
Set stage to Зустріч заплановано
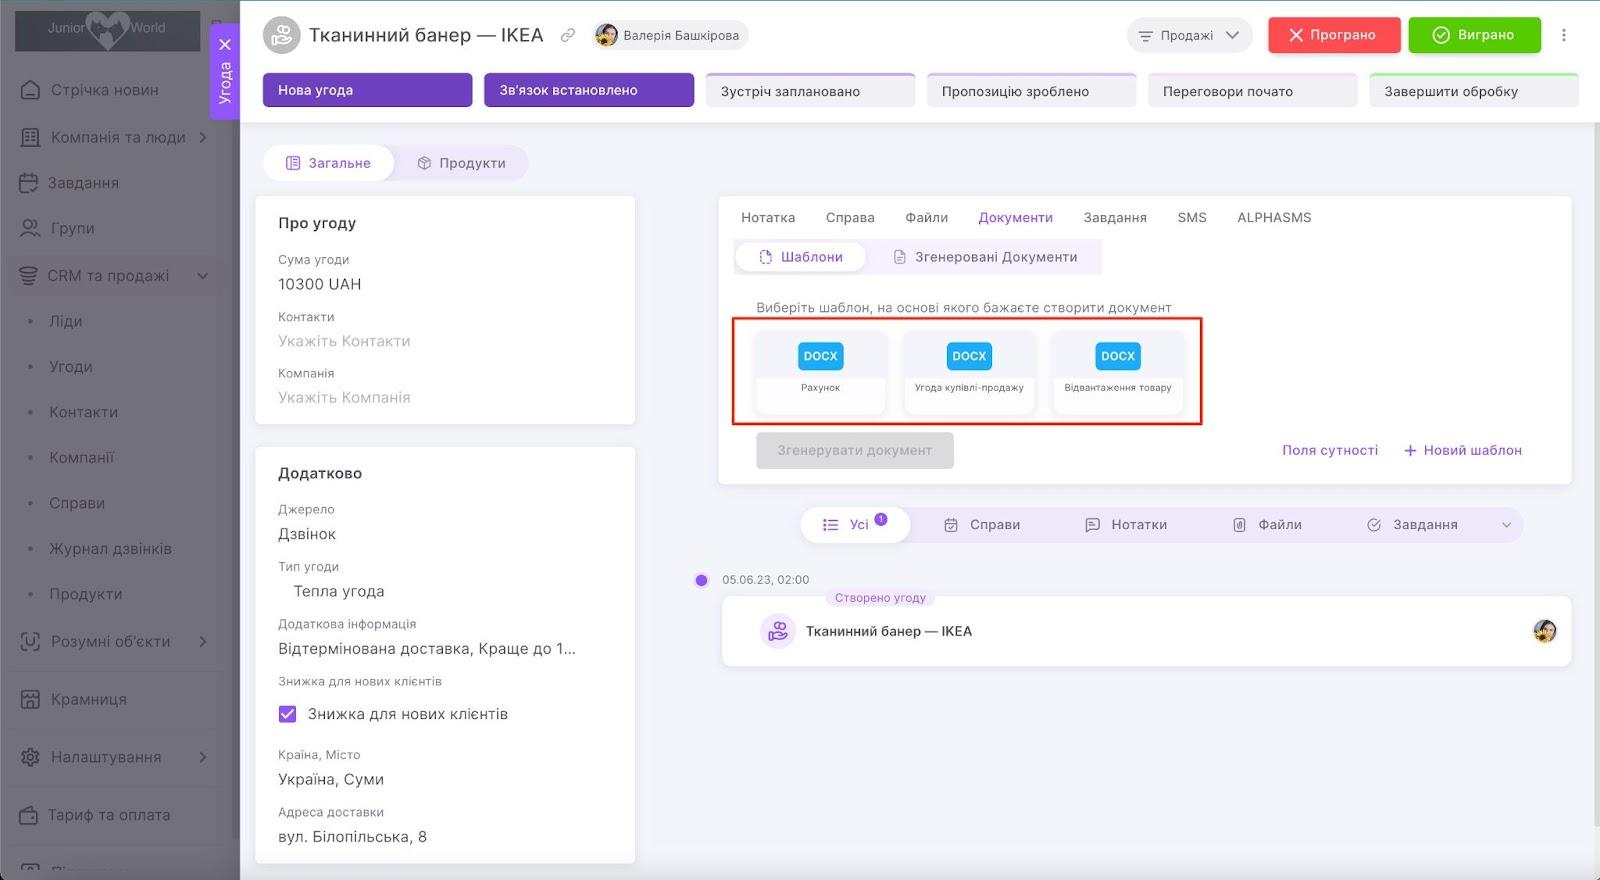point(810,91)
